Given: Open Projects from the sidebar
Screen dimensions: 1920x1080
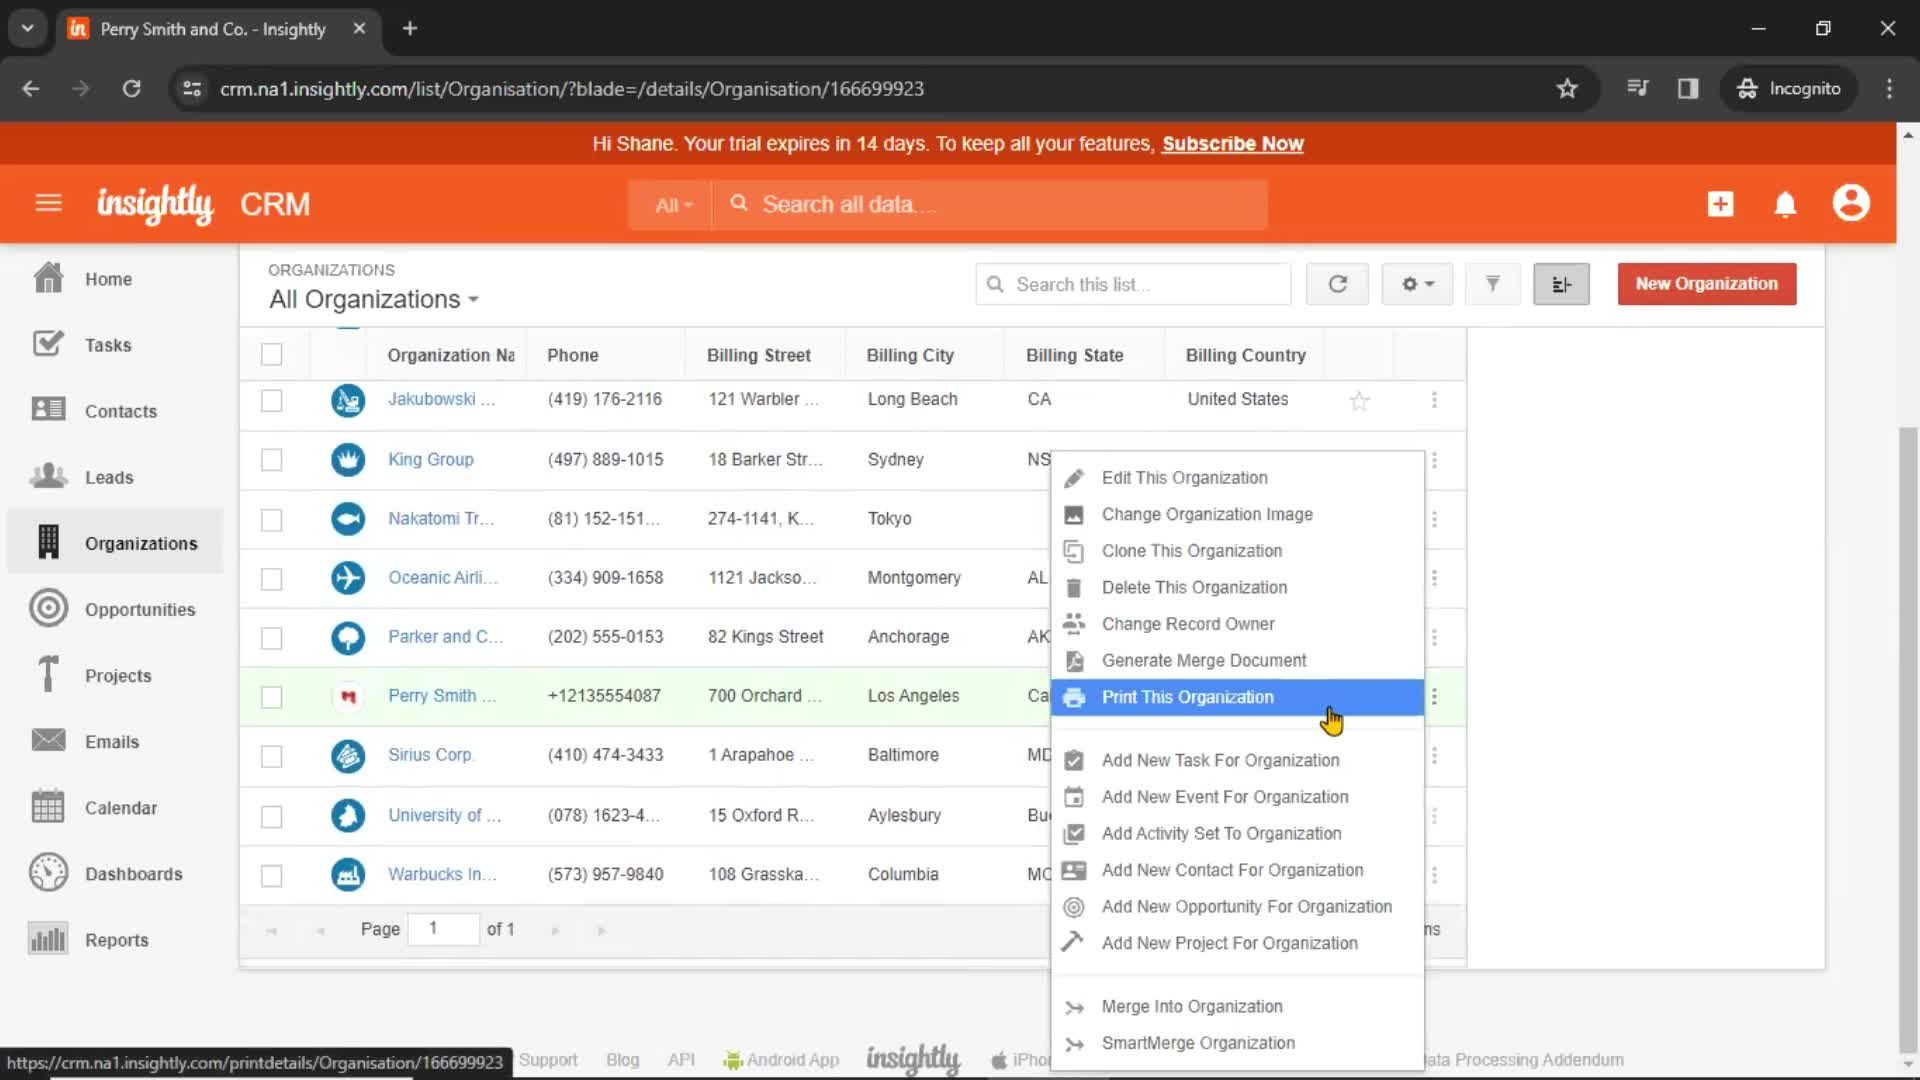Looking at the screenshot, I should pos(118,675).
